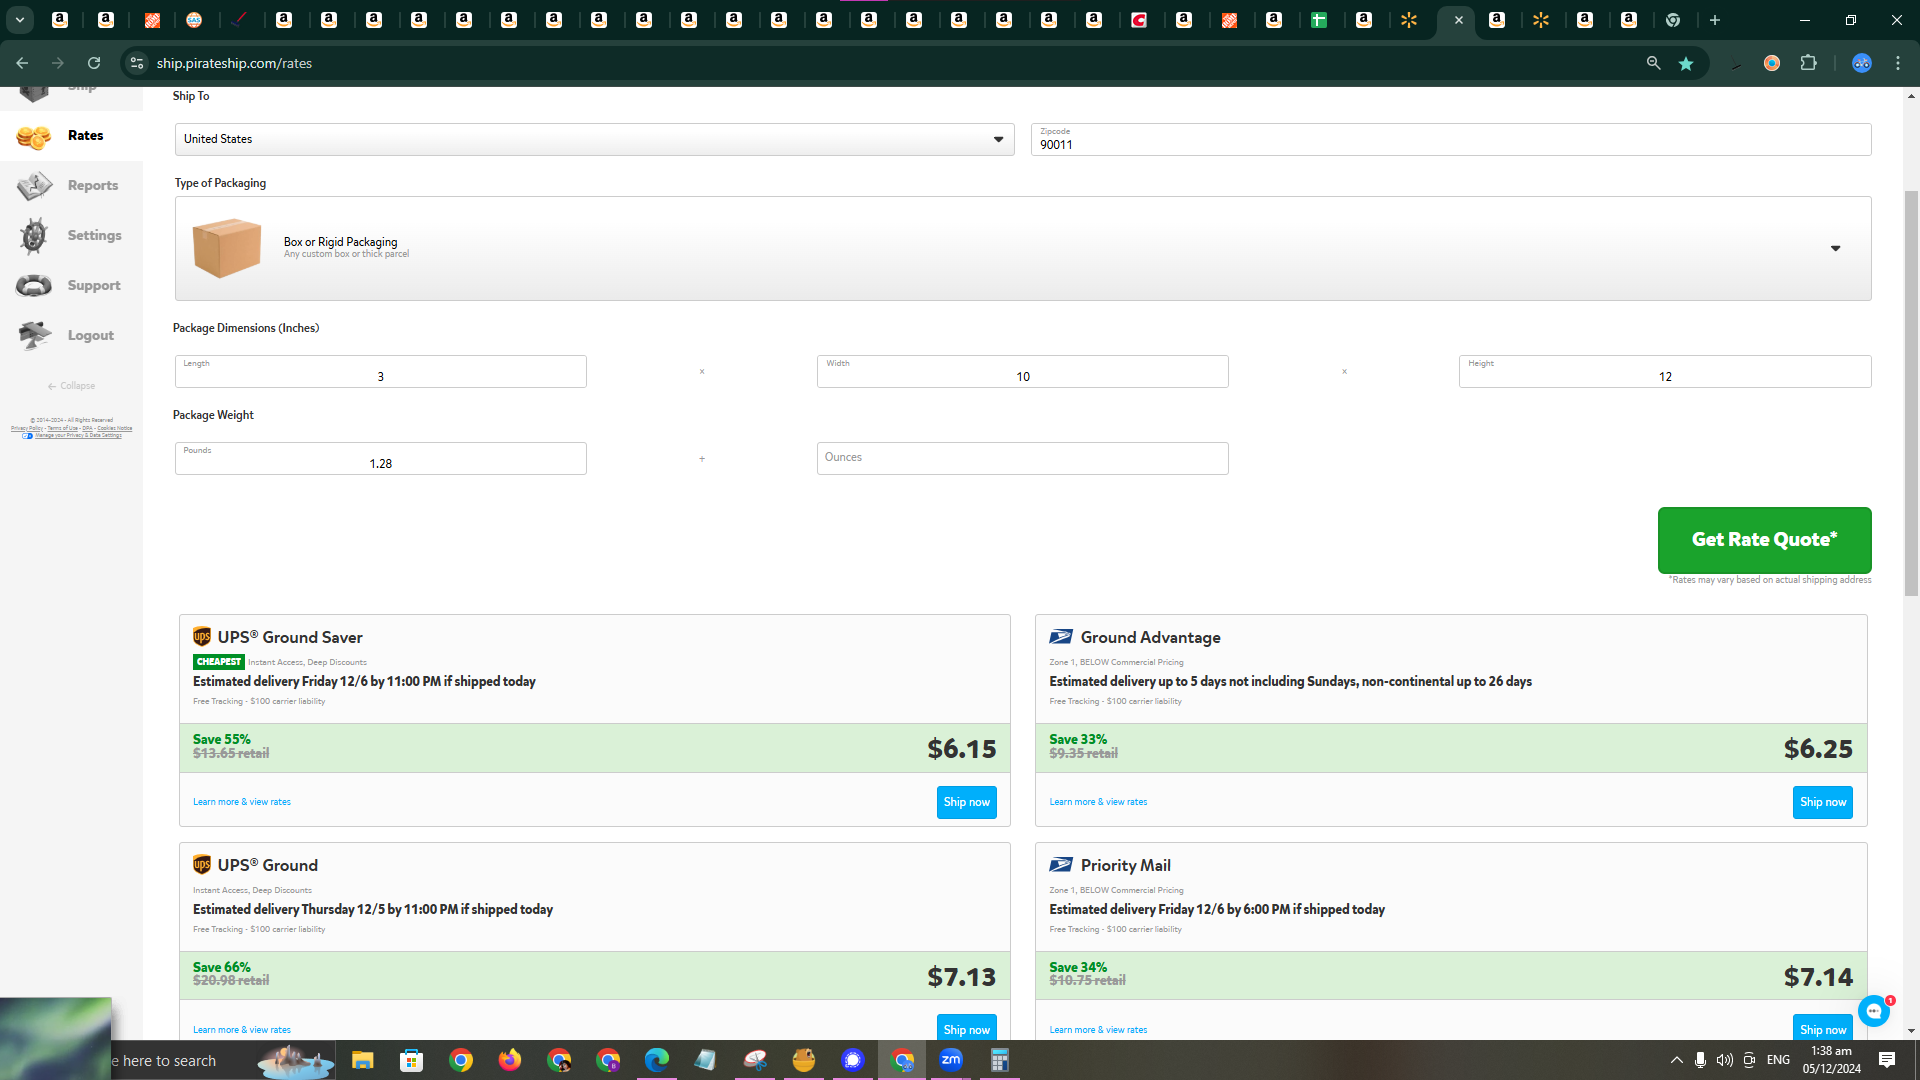Switch to the green spreadsheet browser tab
The width and height of the screenshot is (1920, 1080).
(1319, 20)
